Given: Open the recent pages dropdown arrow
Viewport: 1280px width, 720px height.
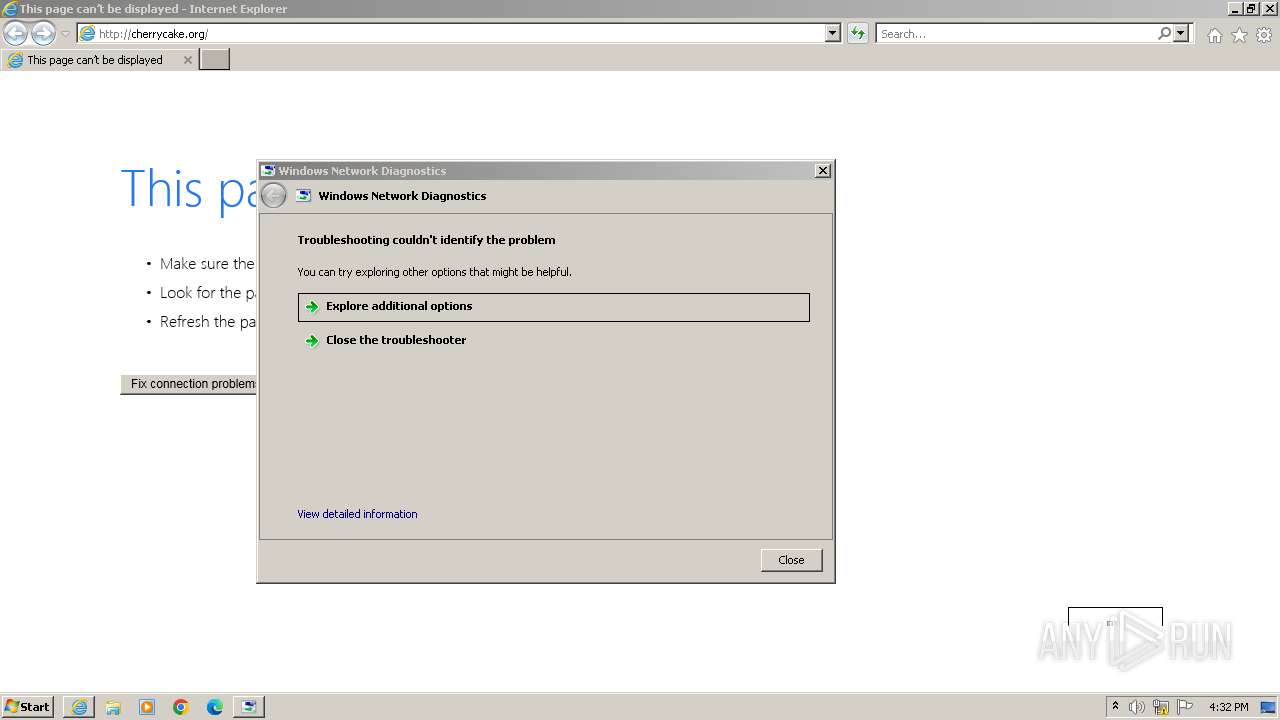Looking at the screenshot, I should [x=65, y=34].
